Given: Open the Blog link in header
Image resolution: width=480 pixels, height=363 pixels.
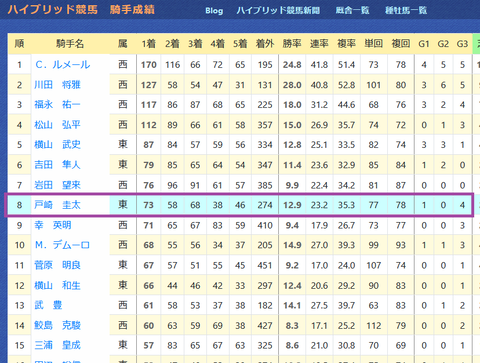Looking at the screenshot, I should [x=214, y=11].
